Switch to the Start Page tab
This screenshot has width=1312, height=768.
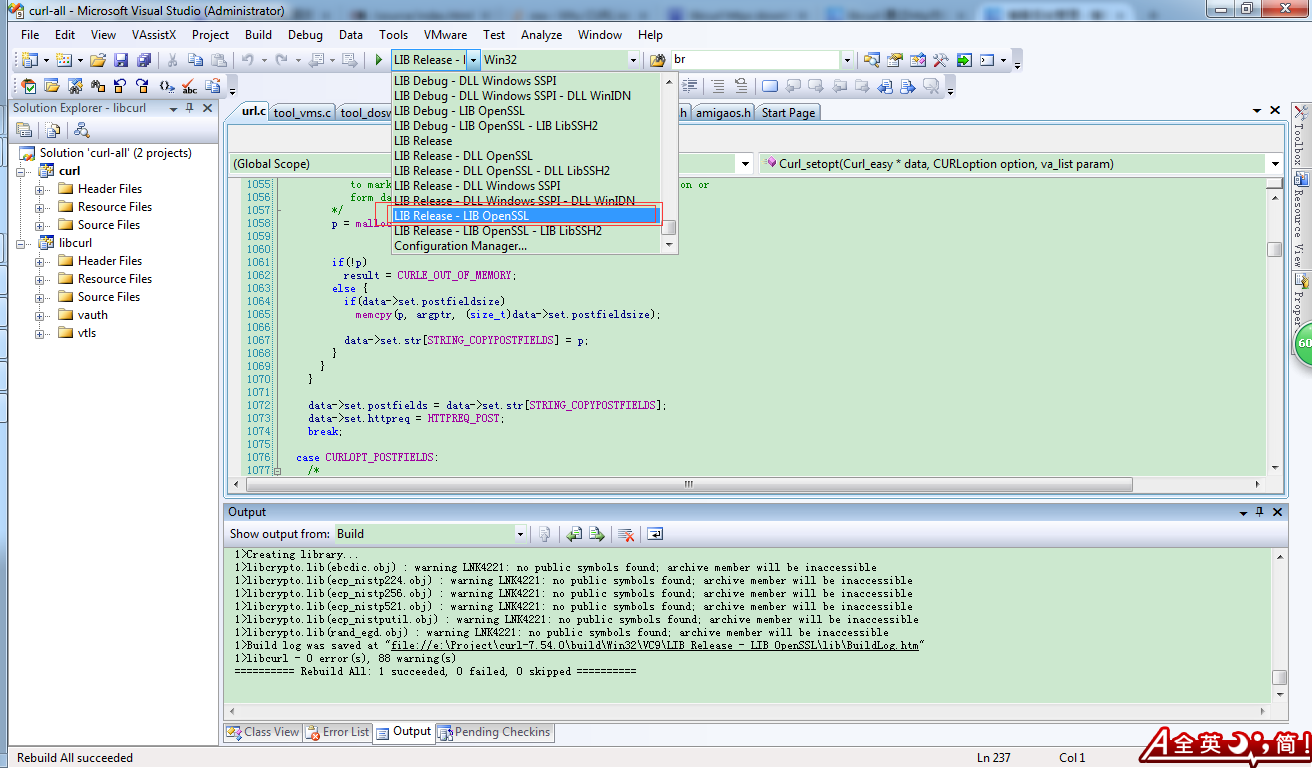coord(788,113)
